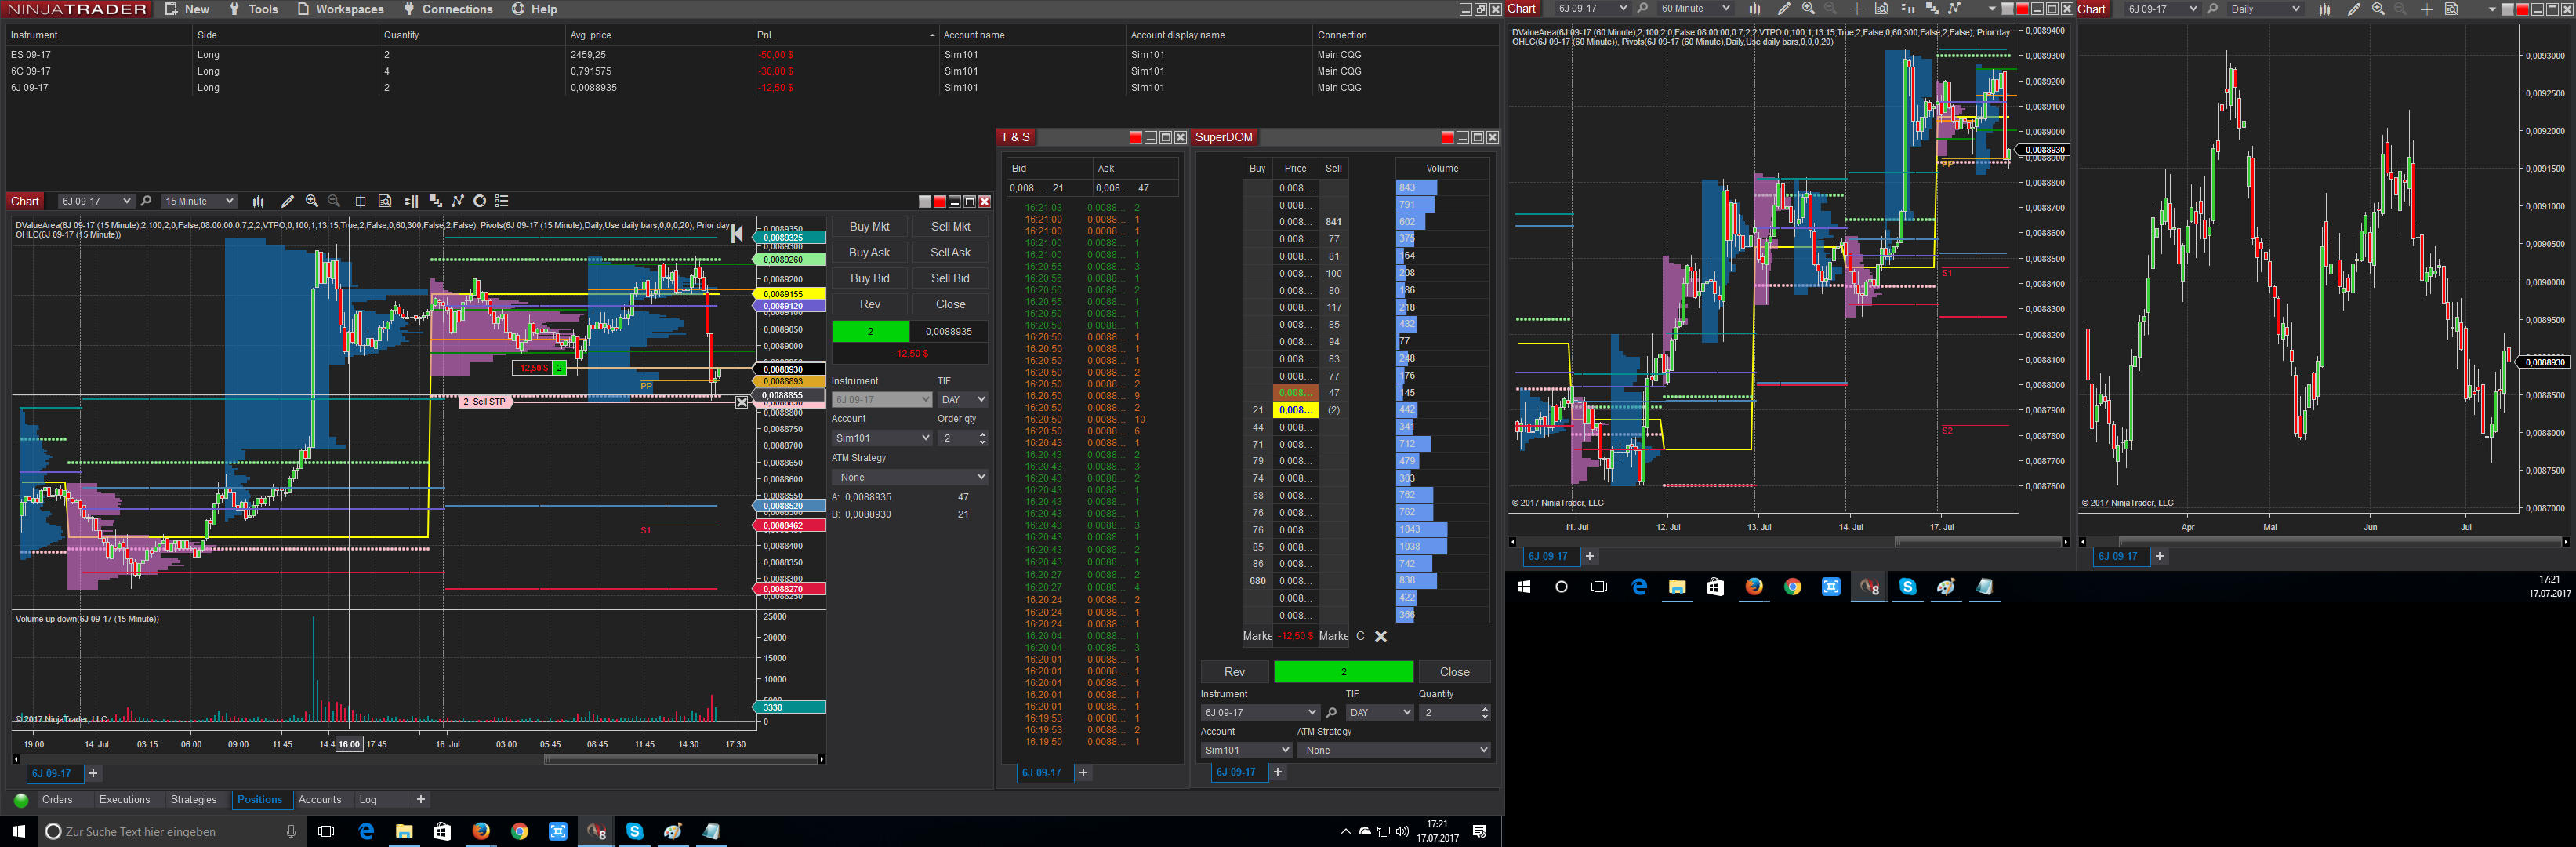Toggle crosshair icon in 15 Minute chart toolbar
This screenshot has height=847, width=2576.
pyautogui.click(x=360, y=201)
